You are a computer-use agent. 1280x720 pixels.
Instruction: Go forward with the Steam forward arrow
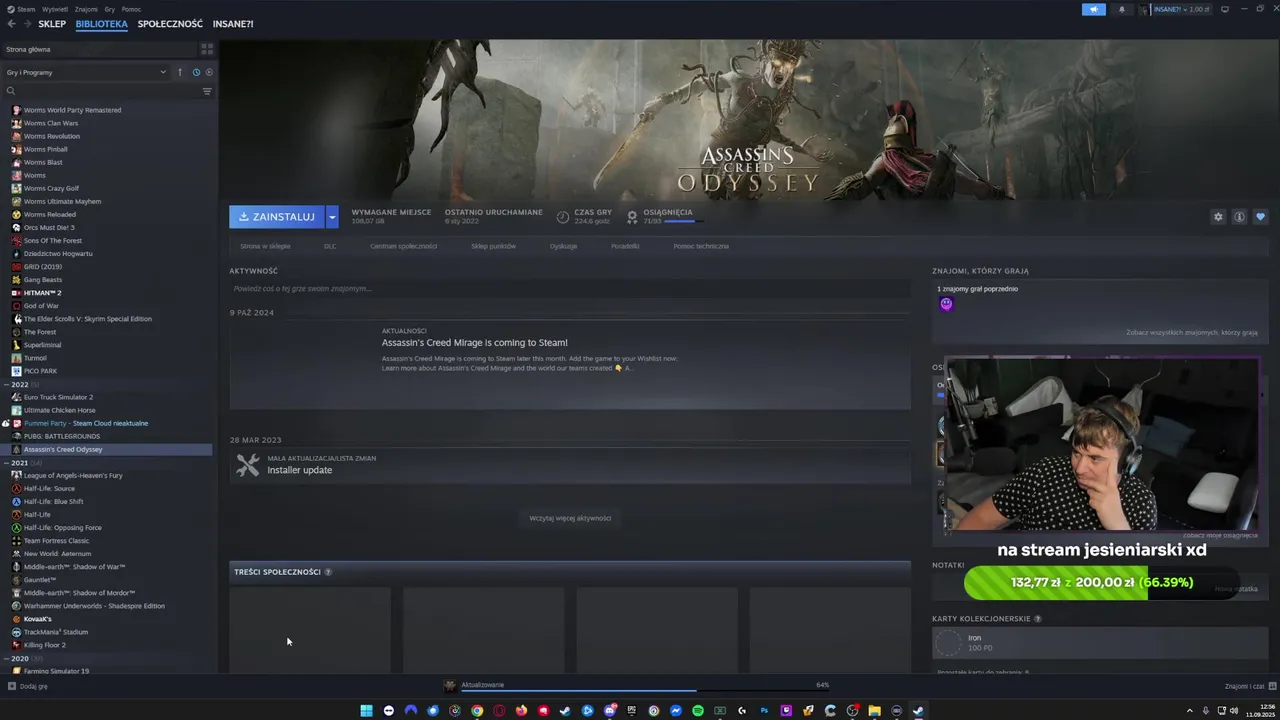tap(26, 24)
